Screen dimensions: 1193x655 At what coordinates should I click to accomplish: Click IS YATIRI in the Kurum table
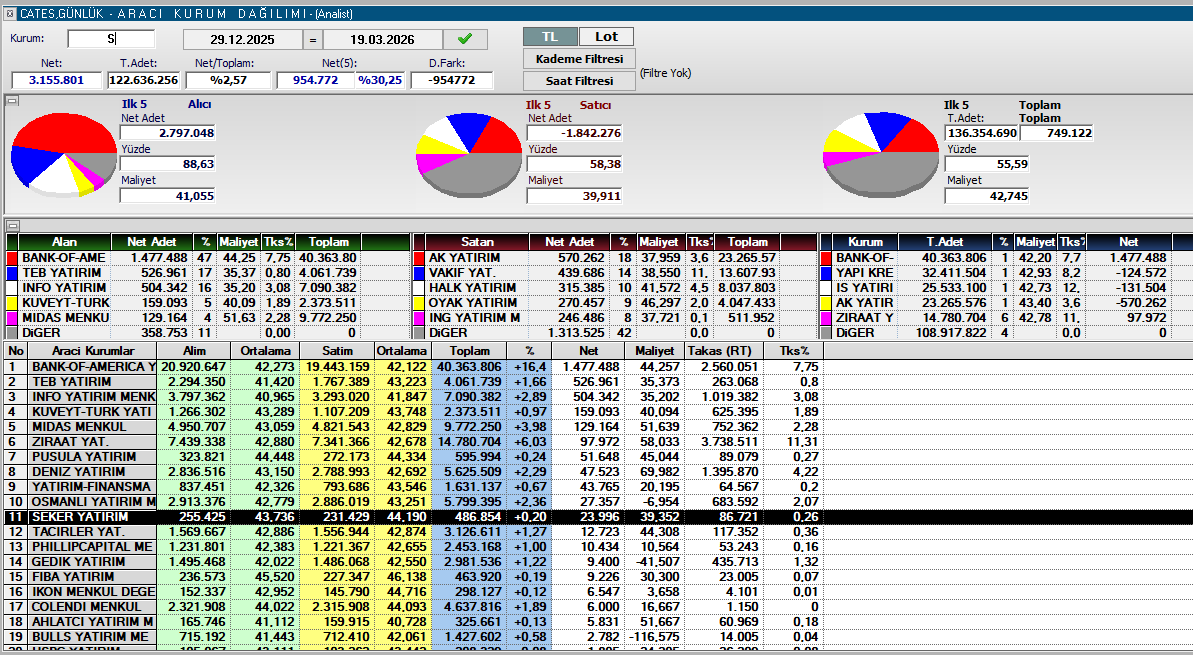(x=864, y=288)
